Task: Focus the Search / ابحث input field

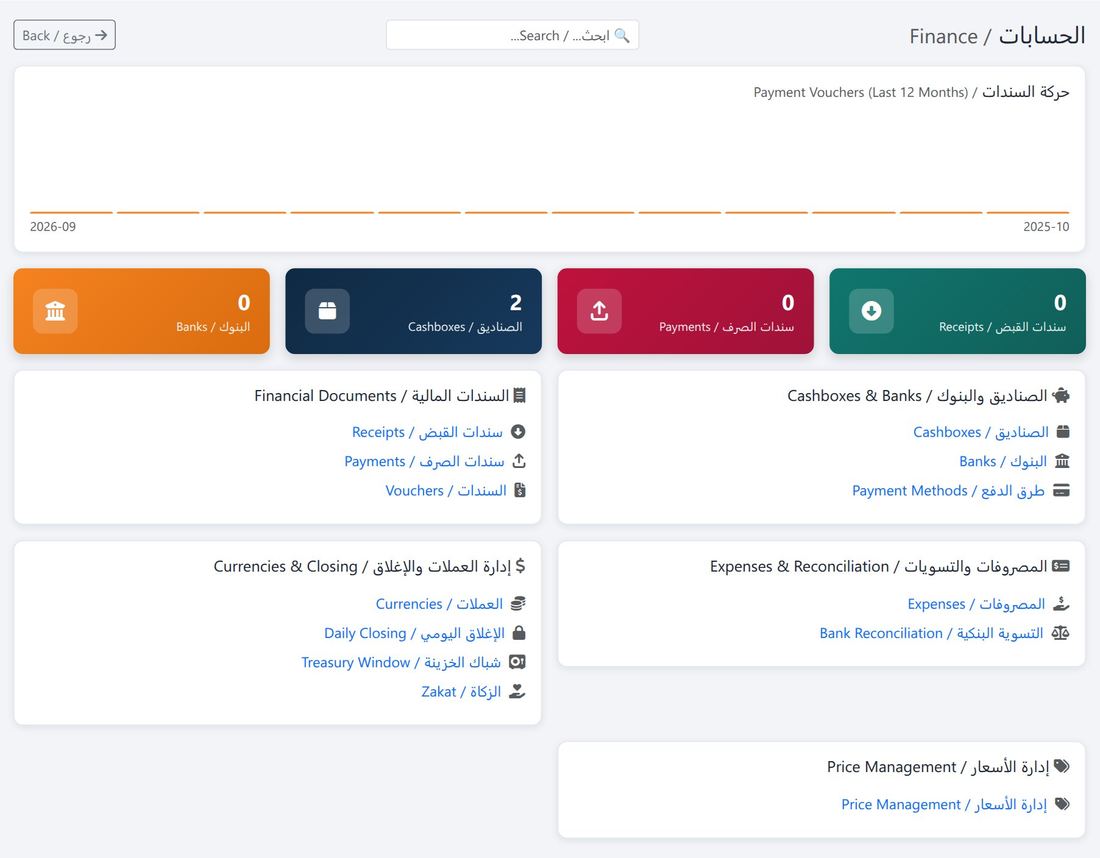Action: pos(512,35)
